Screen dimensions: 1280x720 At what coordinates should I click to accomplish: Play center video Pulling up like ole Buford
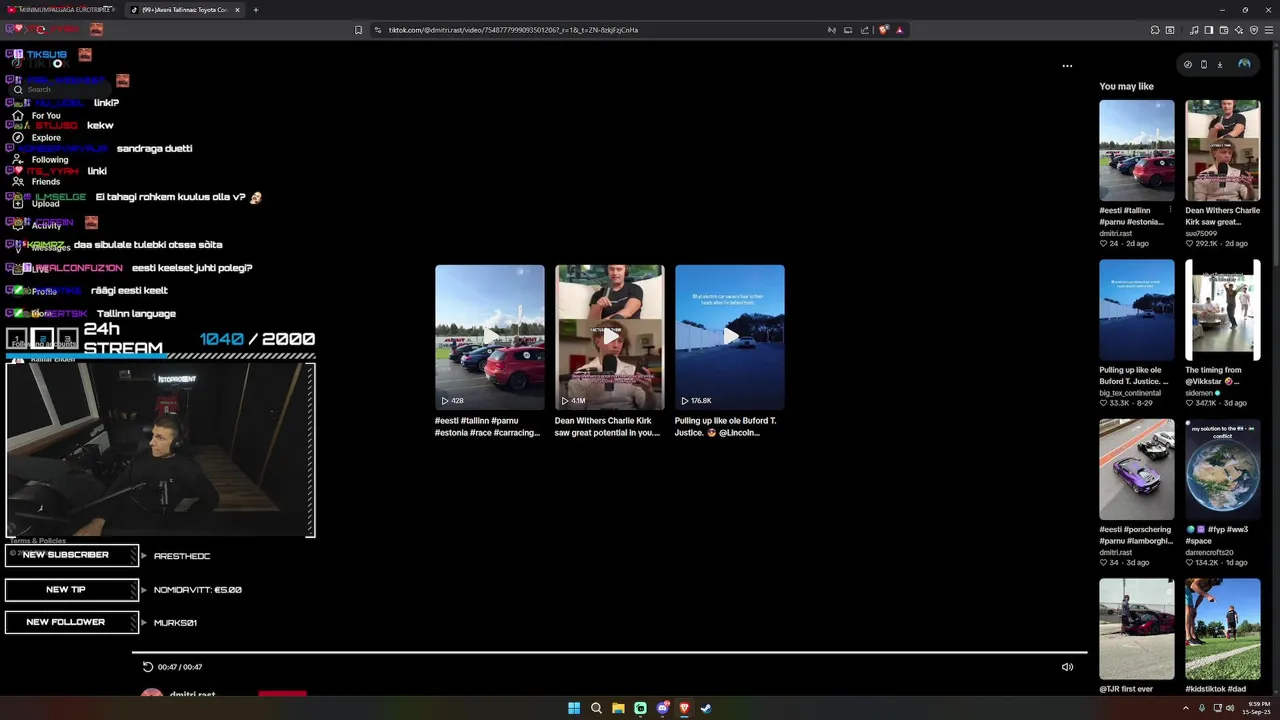(x=730, y=337)
